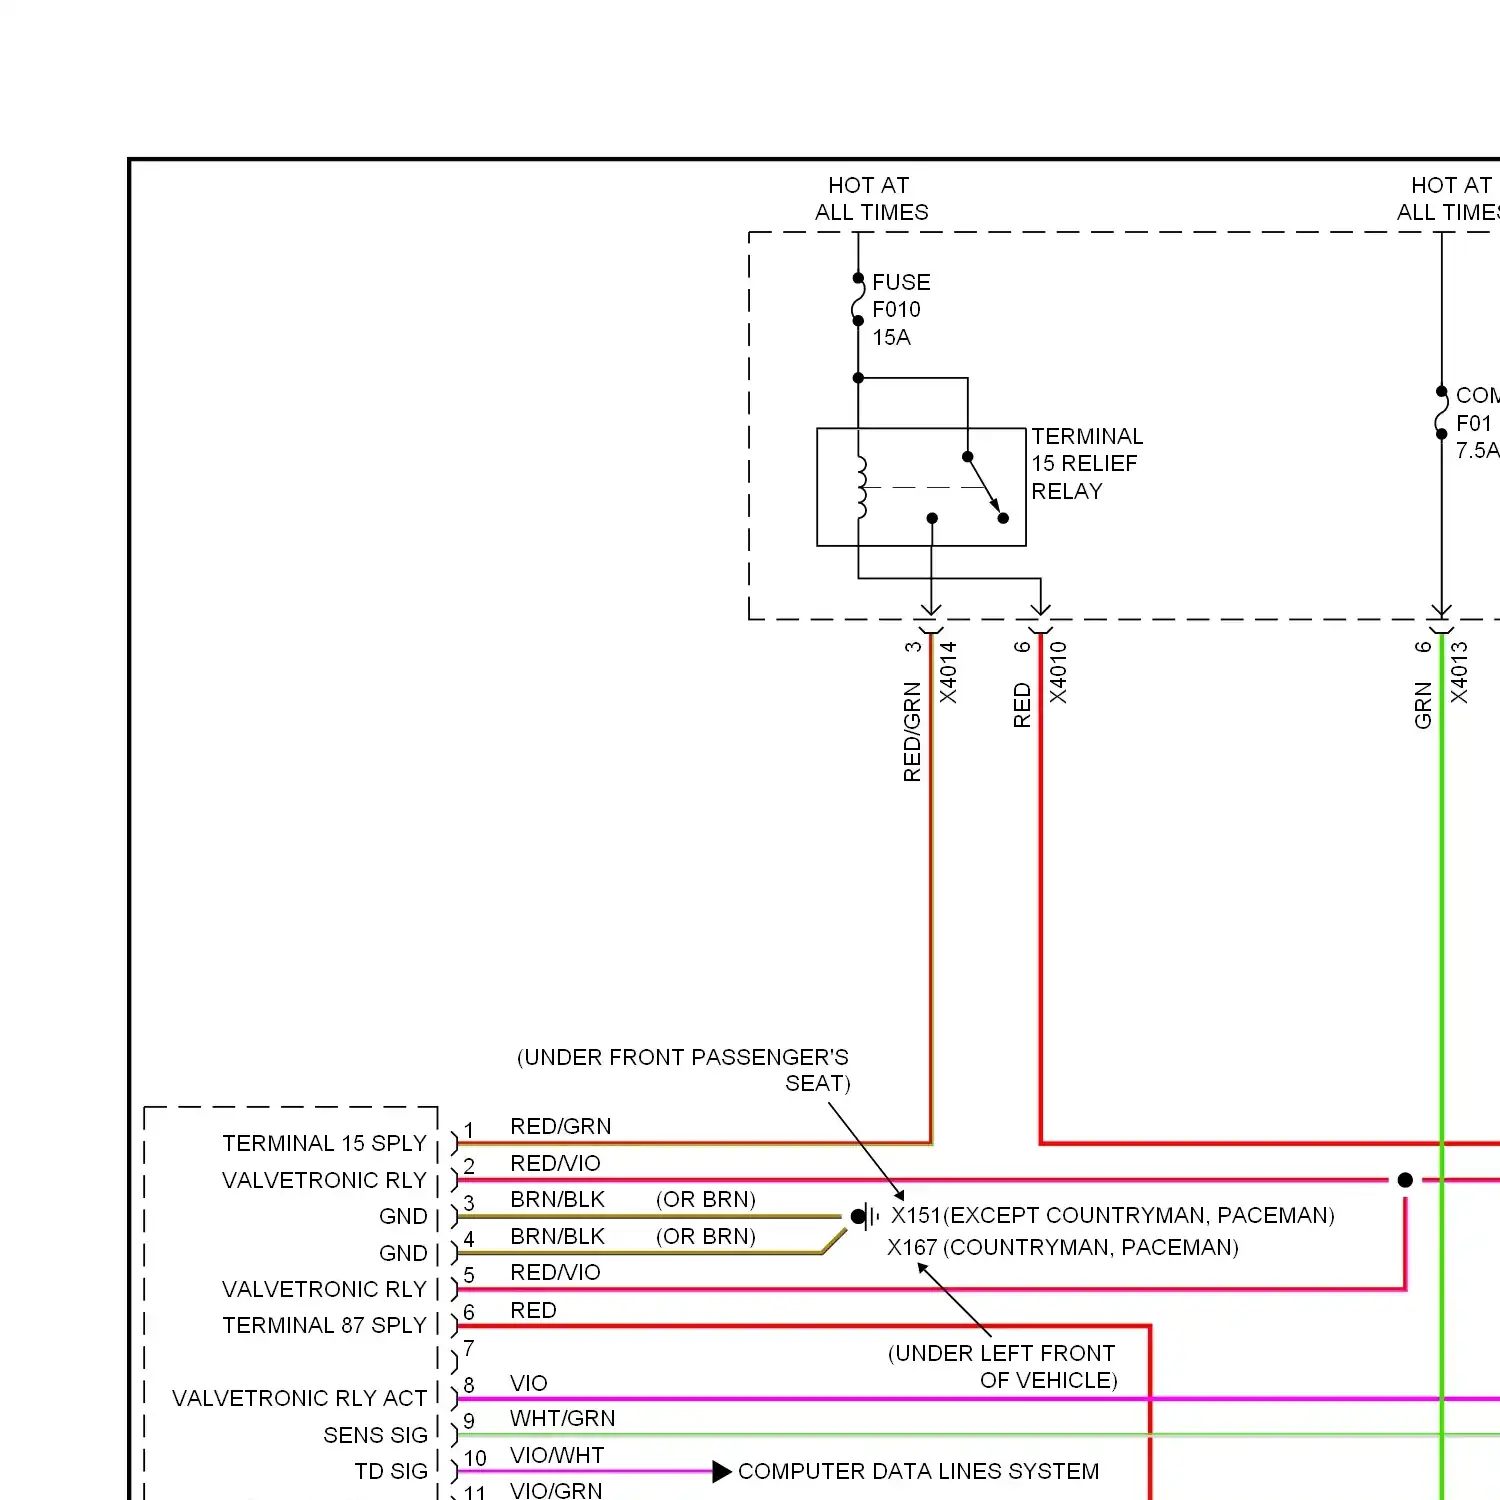Click pin 5 RED/VIO wire color text
The height and width of the screenshot is (1500, 1500).
(555, 1272)
